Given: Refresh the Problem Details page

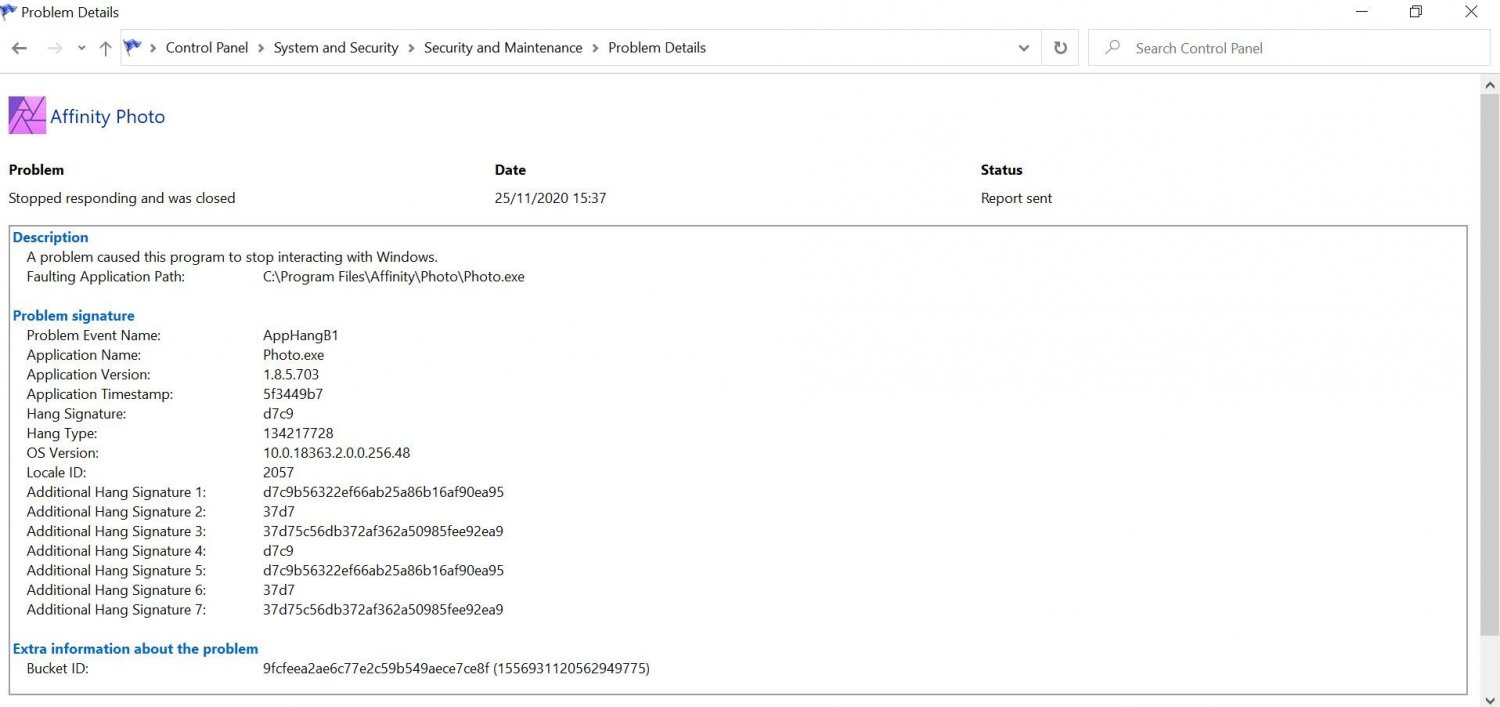Looking at the screenshot, I should 1060,48.
